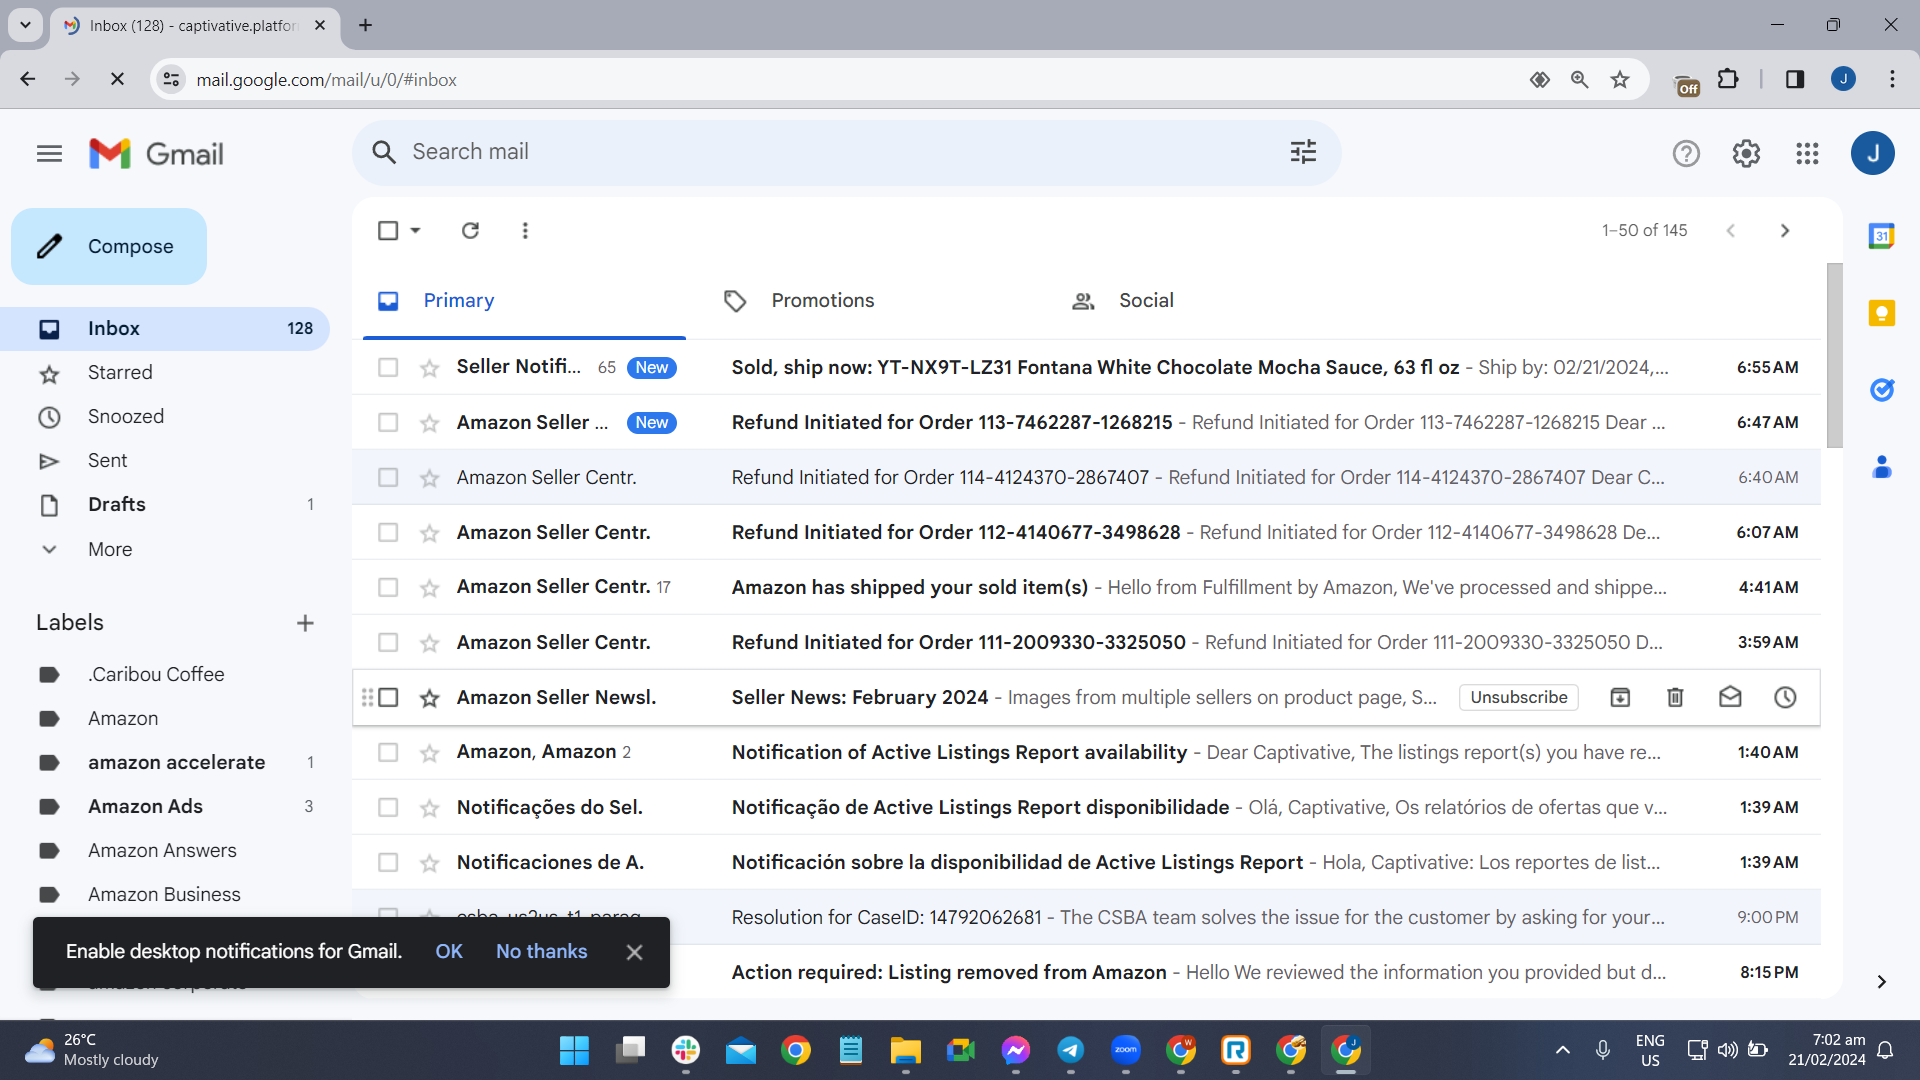Open the Sent folder
The image size is (1920, 1080).
pyautogui.click(x=165, y=461)
